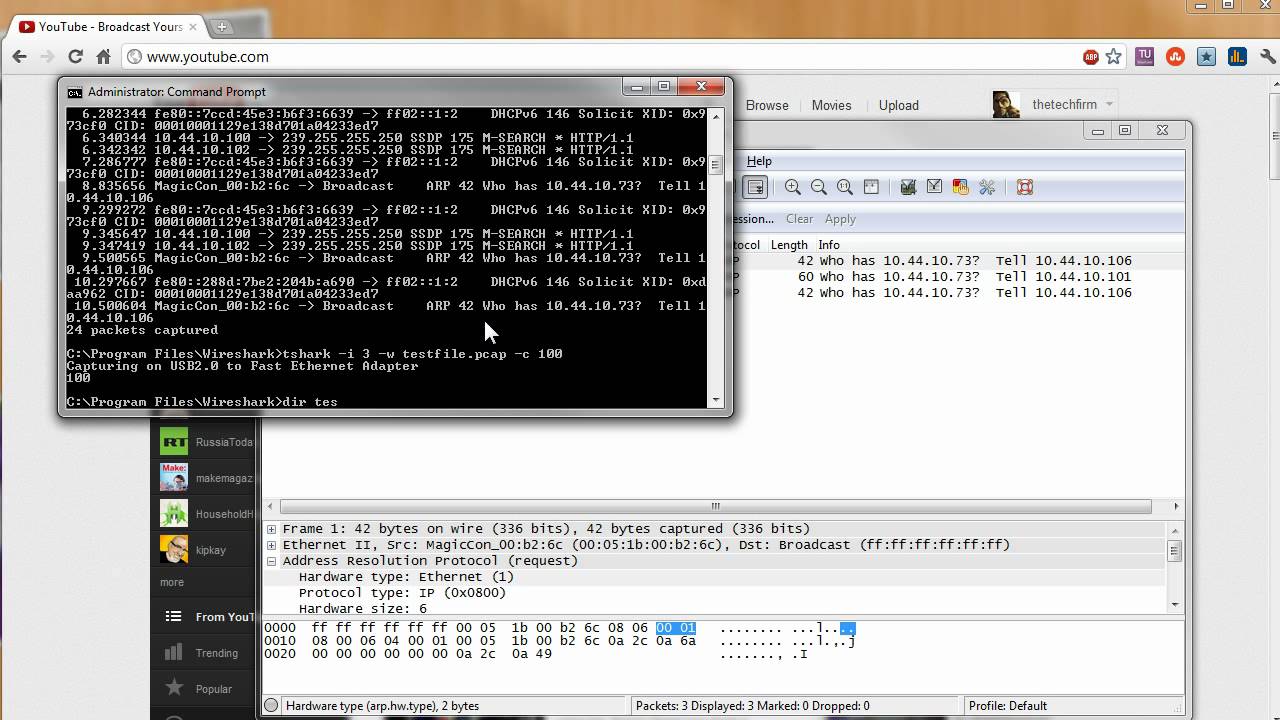Click the Info column header
Viewport: 1280px width, 720px height.
[x=828, y=245]
